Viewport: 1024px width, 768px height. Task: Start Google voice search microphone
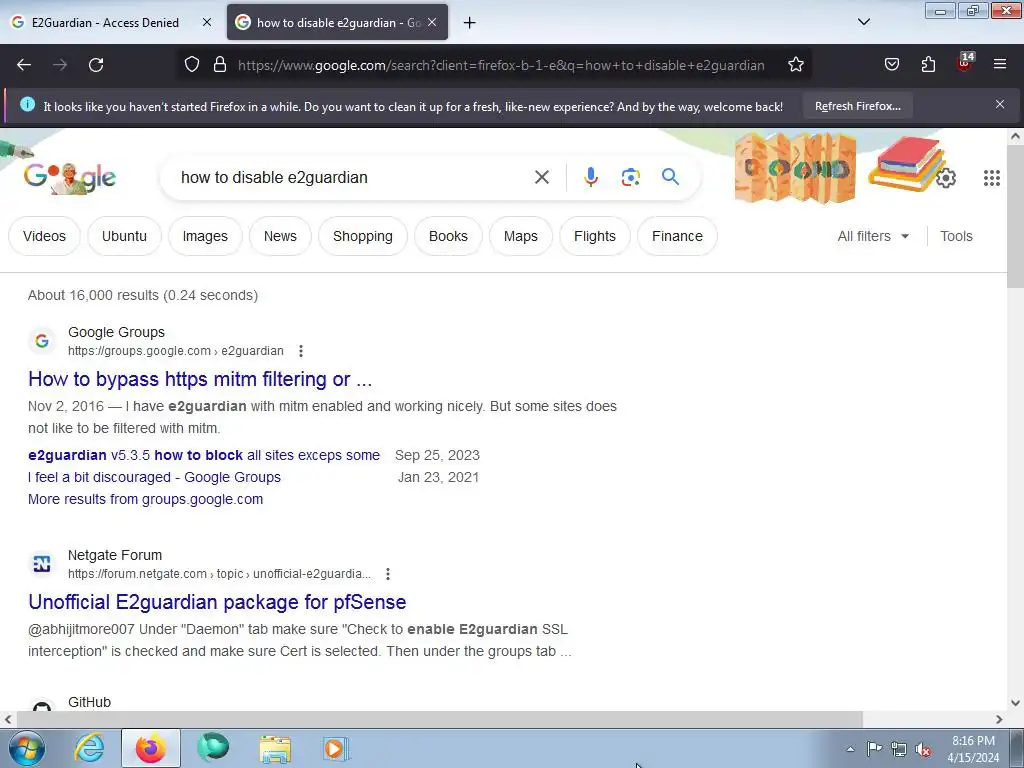(x=590, y=177)
